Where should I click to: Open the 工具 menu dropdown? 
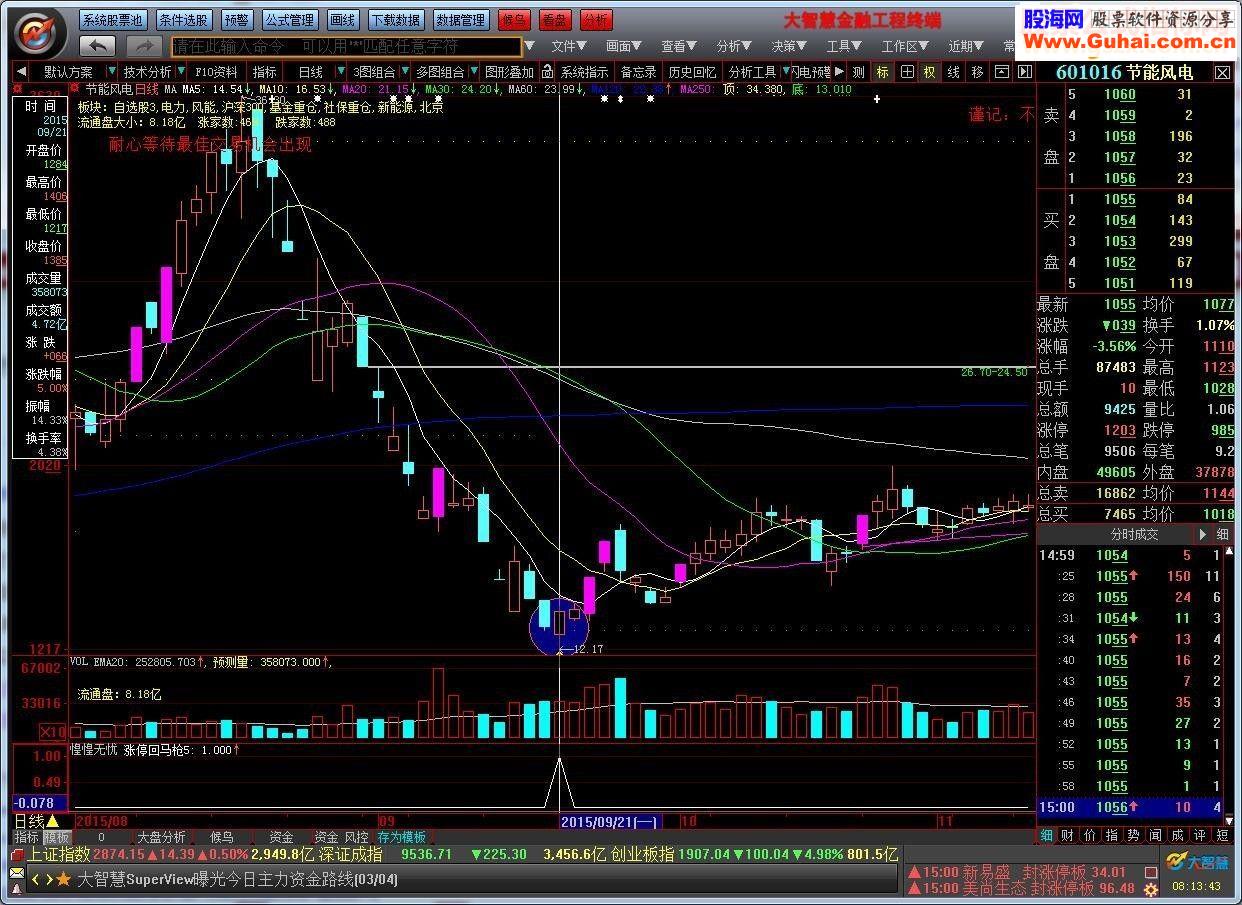pos(843,46)
